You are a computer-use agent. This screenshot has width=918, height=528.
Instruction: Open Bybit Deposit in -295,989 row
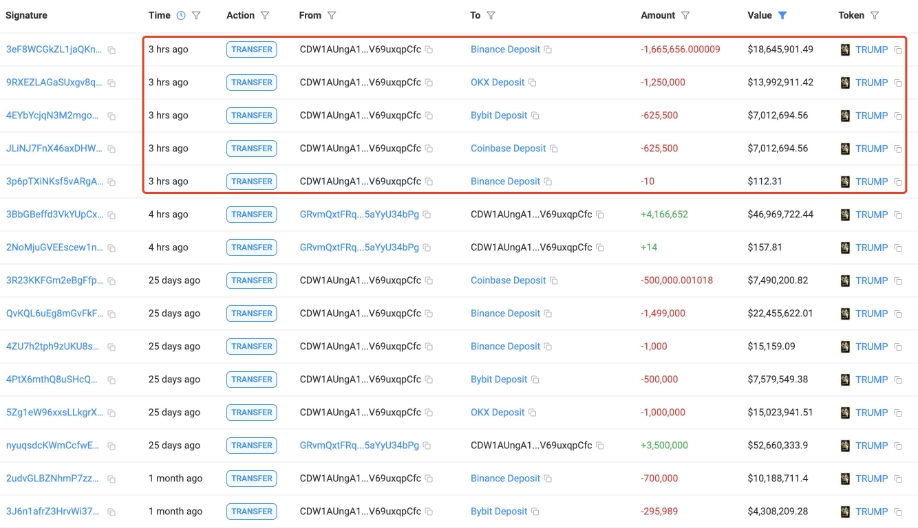tap(498, 512)
